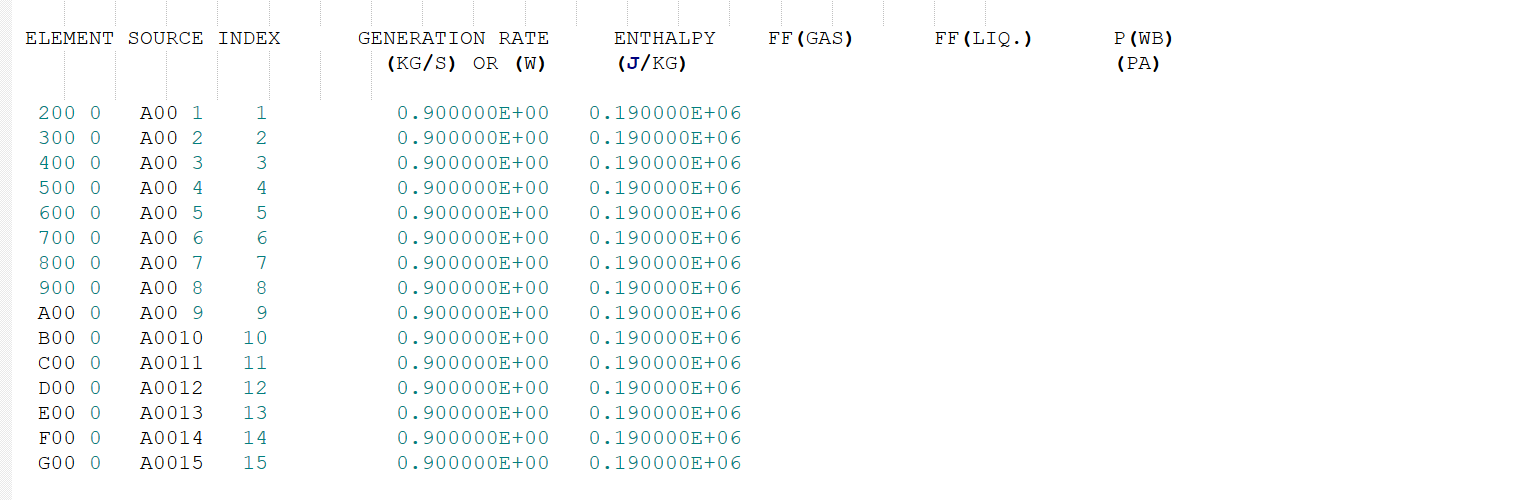Click the FF(GAS) column header

coord(810,39)
